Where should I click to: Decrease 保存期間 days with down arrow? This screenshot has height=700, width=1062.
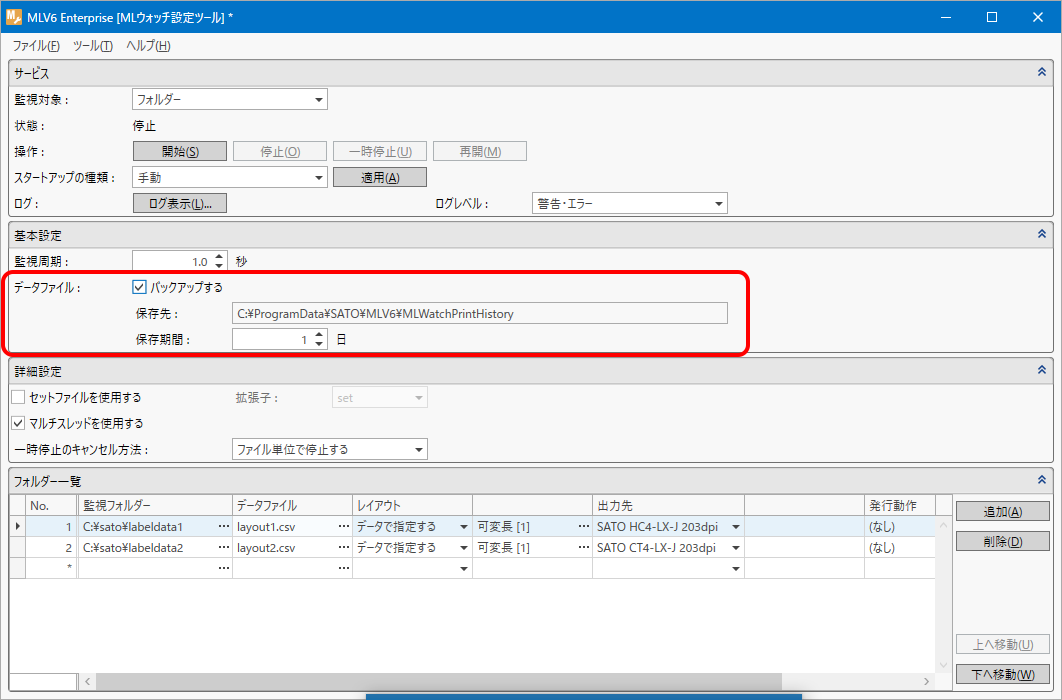(319, 344)
